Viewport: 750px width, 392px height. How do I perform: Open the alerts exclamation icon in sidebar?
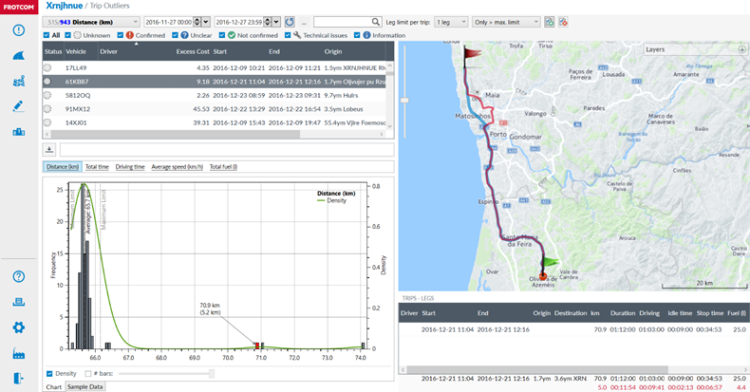(19, 30)
